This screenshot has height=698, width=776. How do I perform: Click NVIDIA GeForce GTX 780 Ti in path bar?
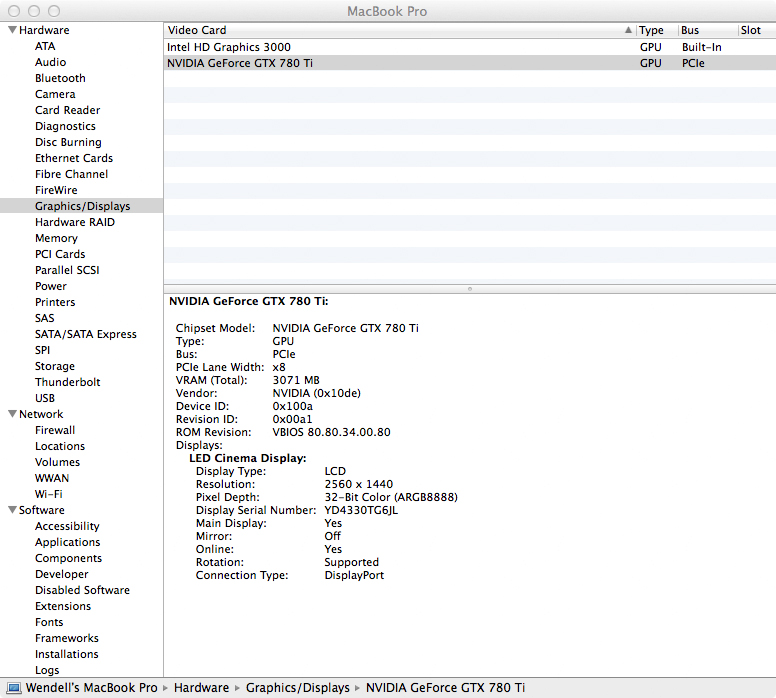click(445, 688)
